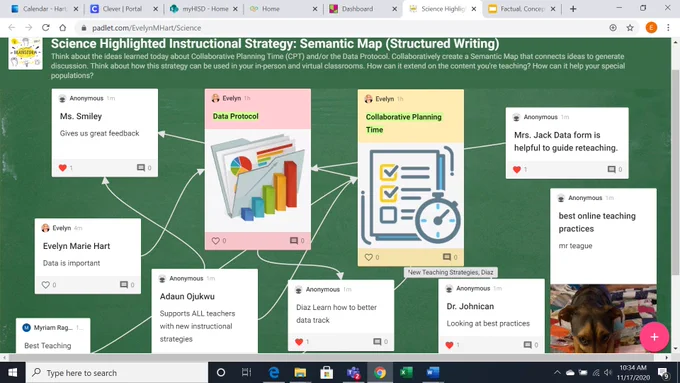Image resolution: width=680 pixels, height=383 pixels.
Task: Reload the padlet page
Action: (46, 28)
